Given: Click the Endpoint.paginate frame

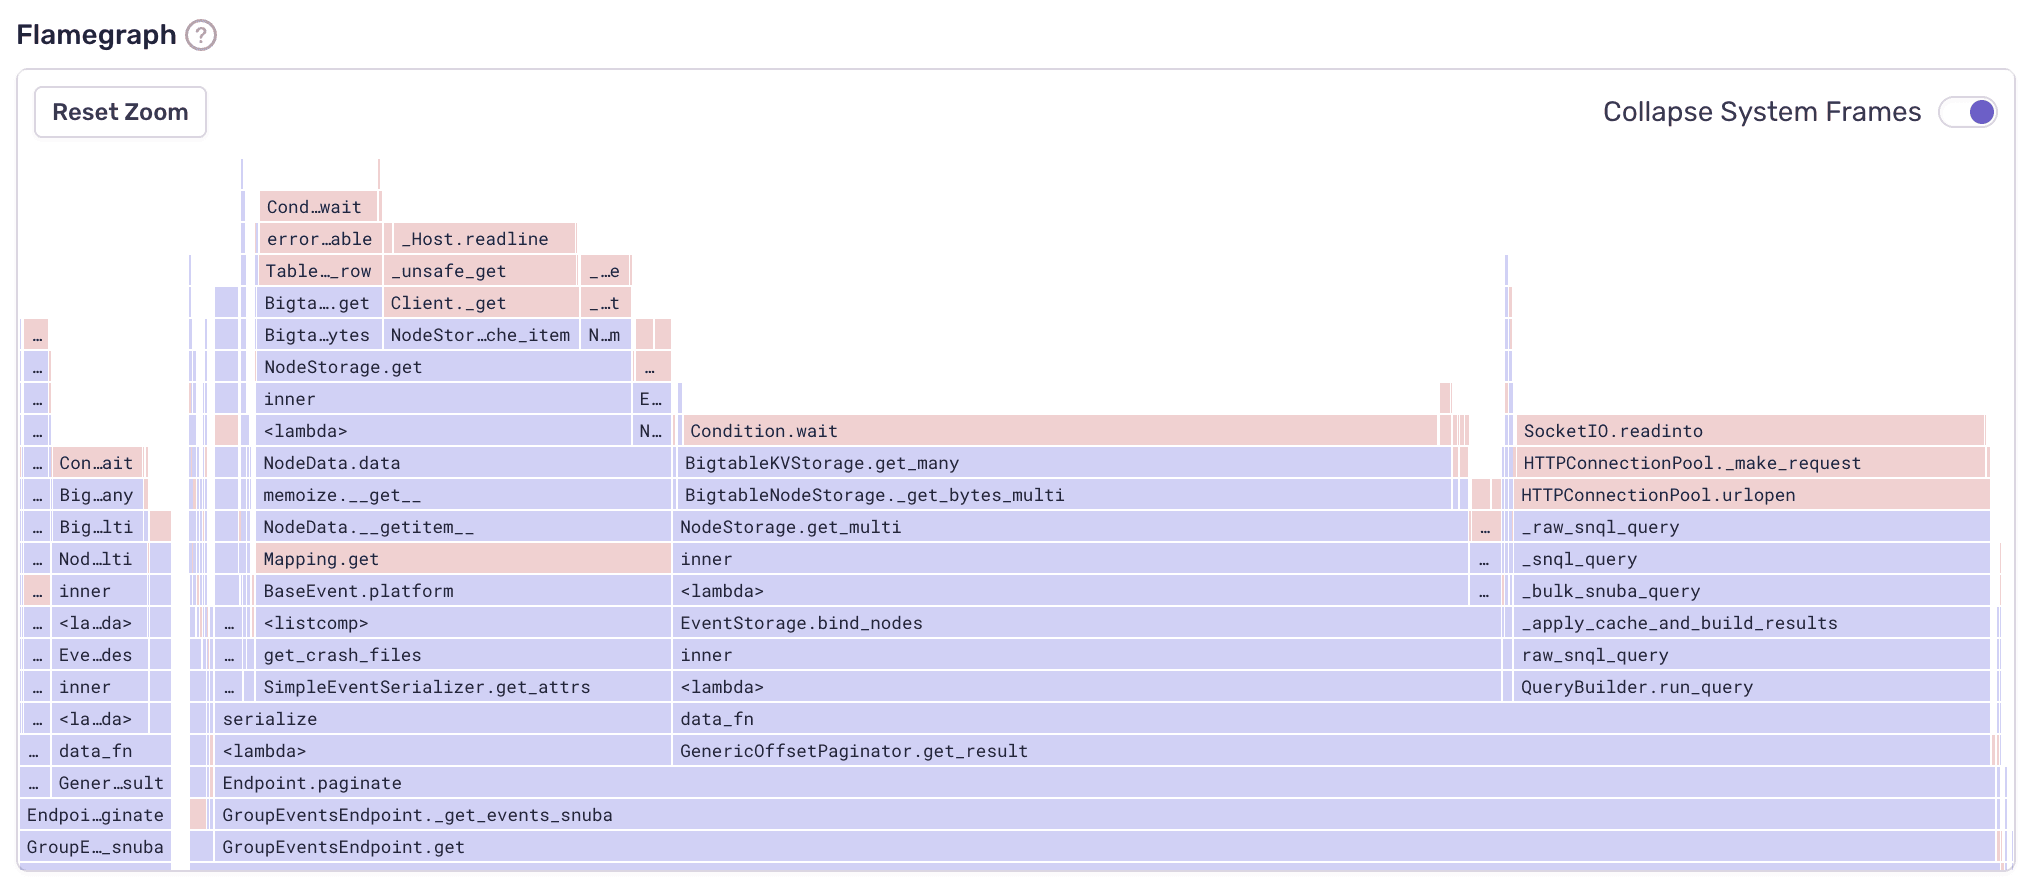Looking at the screenshot, I should coord(1100,783).
